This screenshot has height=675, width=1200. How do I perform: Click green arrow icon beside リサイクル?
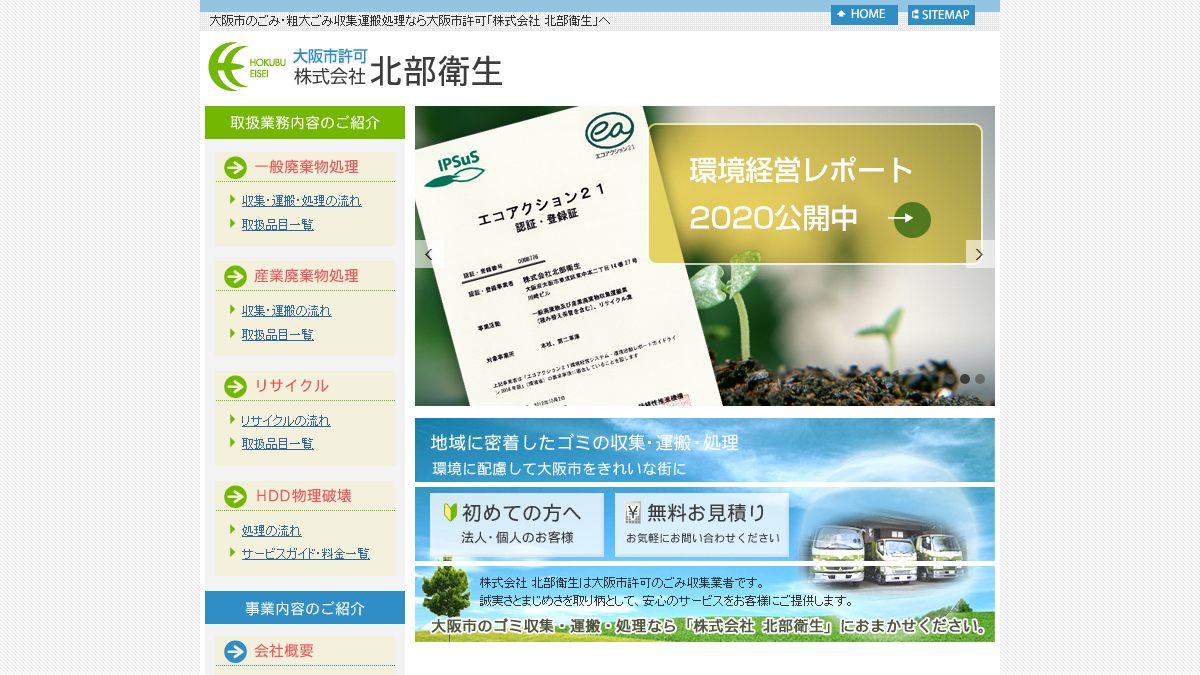pos(236,387)
